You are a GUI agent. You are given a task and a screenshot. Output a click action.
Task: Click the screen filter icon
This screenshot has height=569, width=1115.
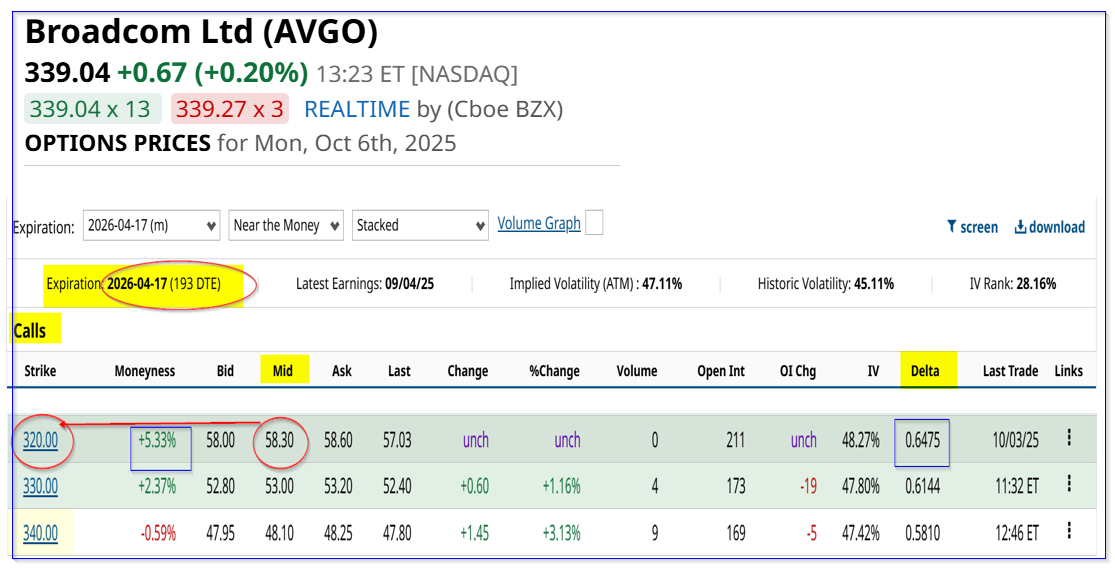[x=951, y=227]
